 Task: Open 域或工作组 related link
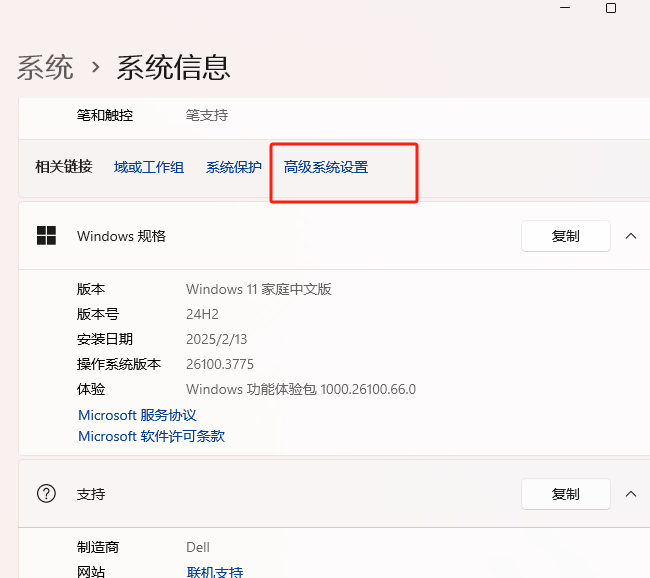(149, 167)
